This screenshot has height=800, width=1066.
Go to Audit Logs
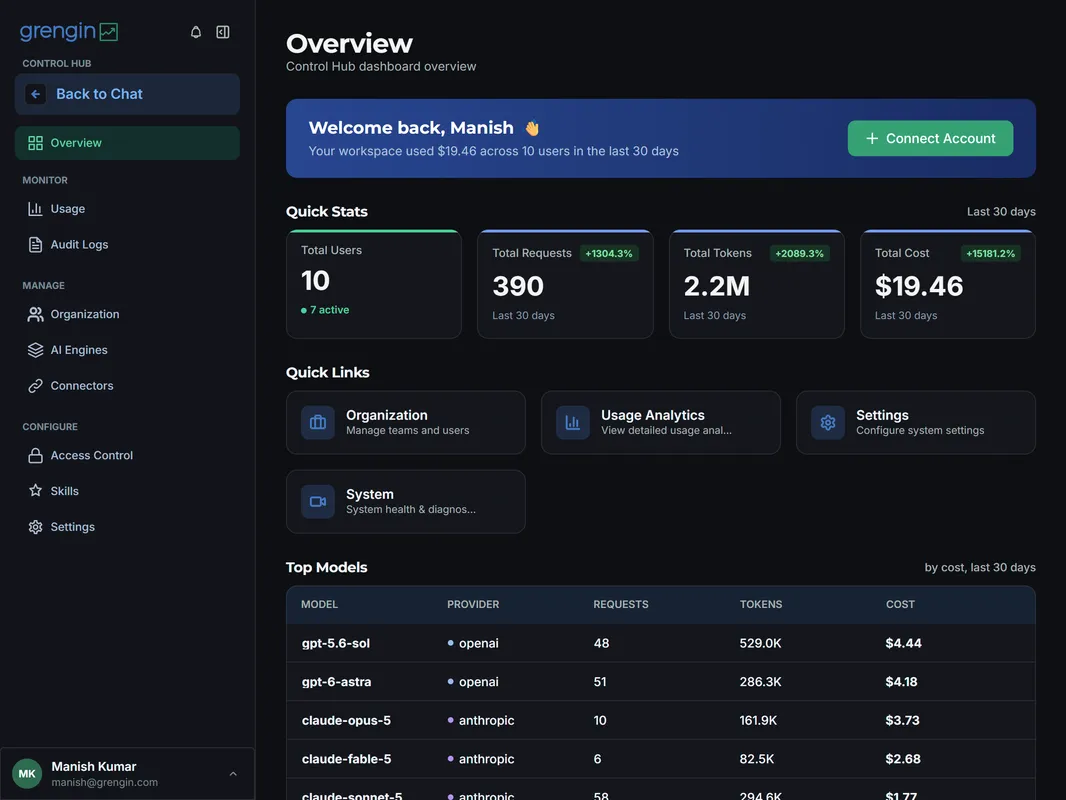coord(127,245)
